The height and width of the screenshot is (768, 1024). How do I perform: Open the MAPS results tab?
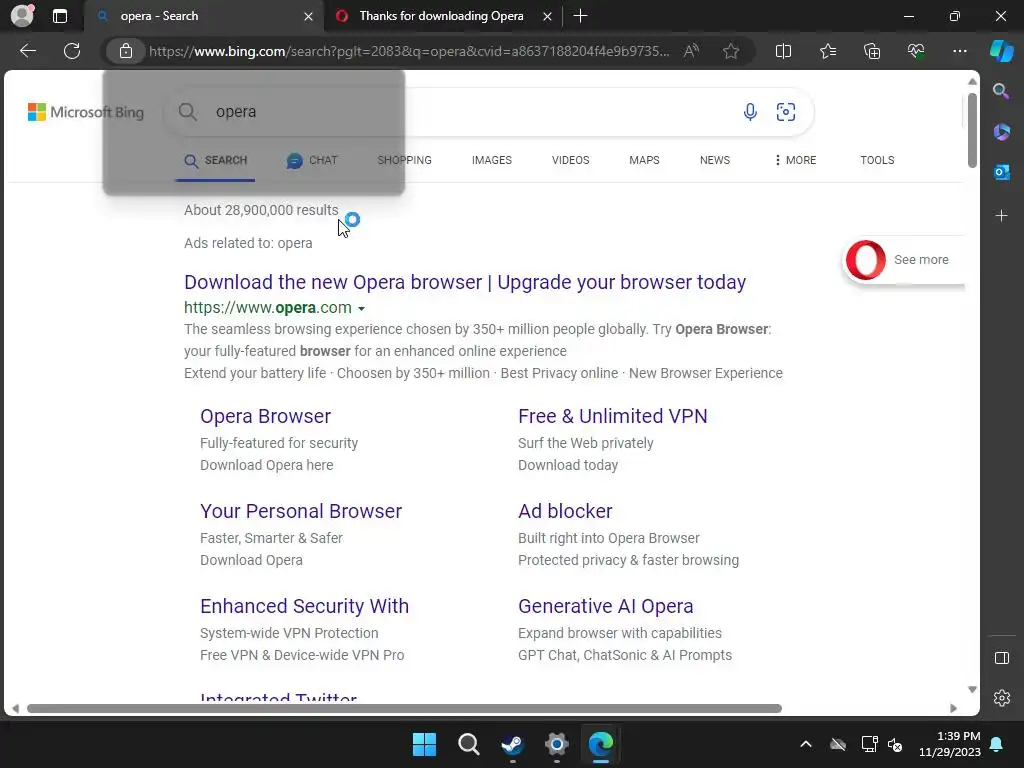(x=644, y=160)
